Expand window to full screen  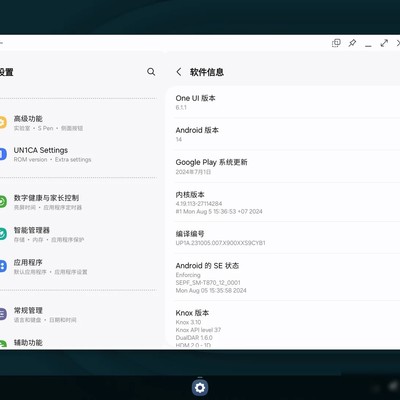tap(384, 43)
